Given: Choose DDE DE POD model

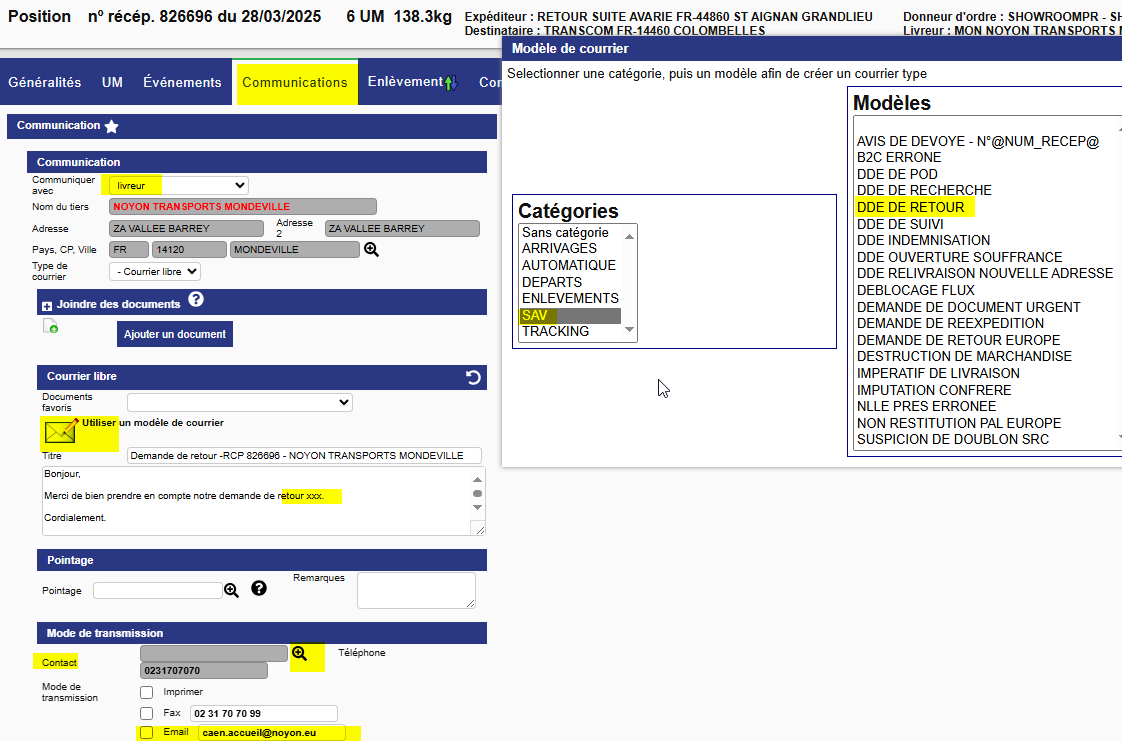Looking at the screenshot, I should coord(897,175).
